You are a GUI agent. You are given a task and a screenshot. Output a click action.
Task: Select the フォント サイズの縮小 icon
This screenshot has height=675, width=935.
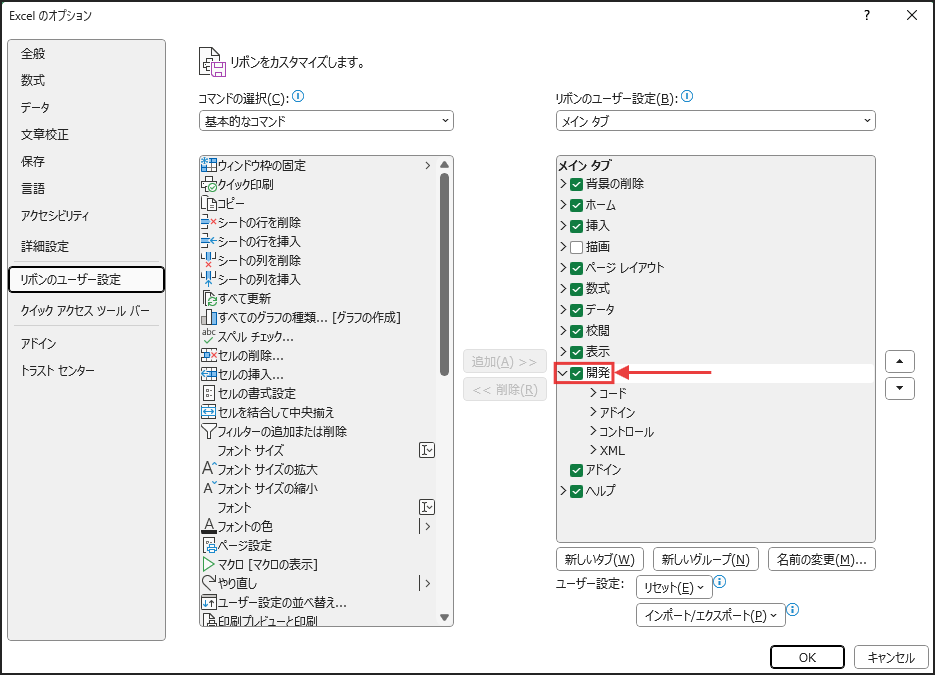click(x=209, y=488)
